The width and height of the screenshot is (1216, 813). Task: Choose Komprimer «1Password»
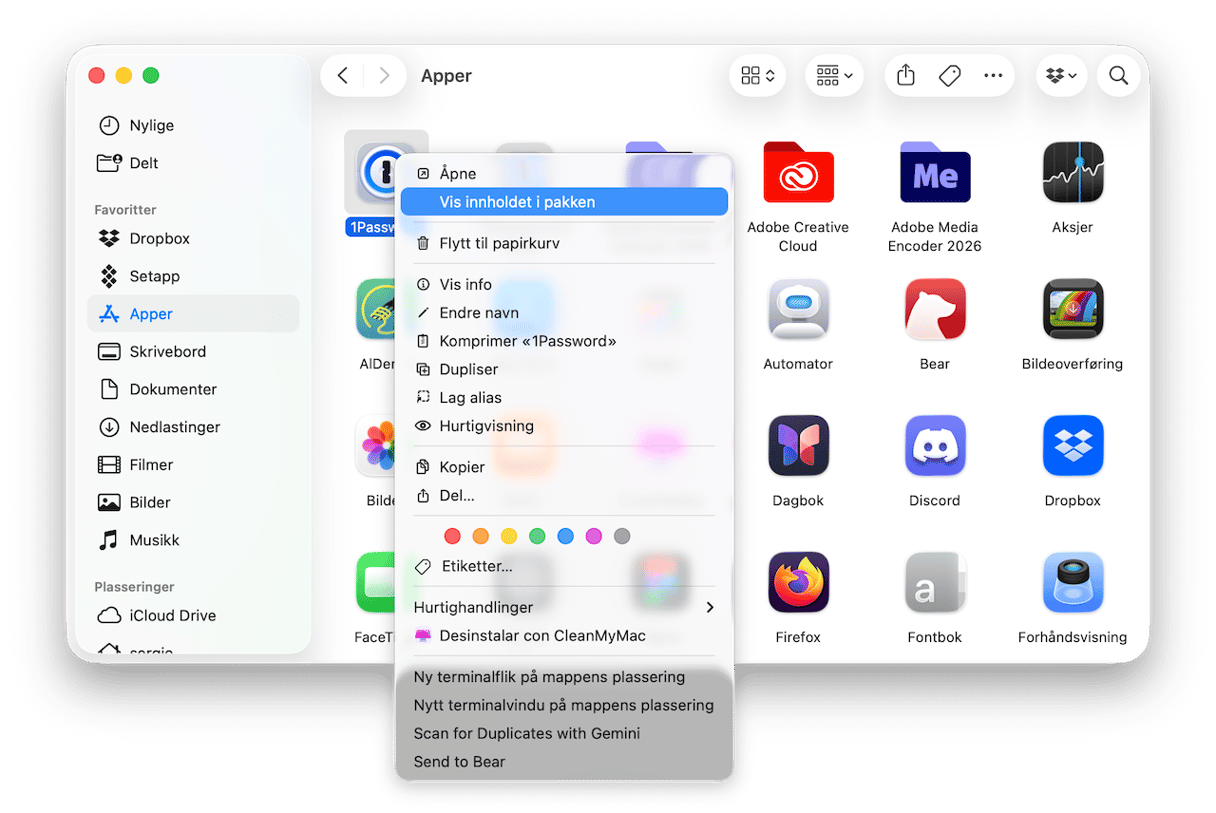565,341
